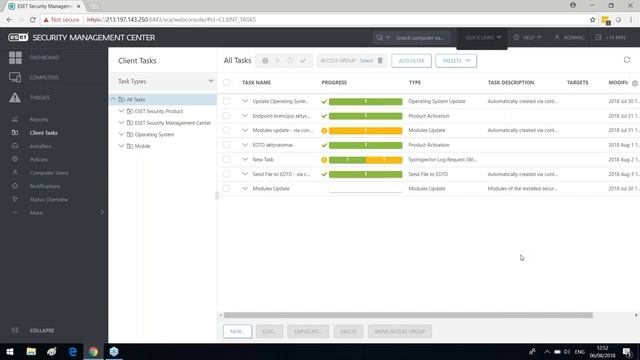
Task: Open Reports section
Action: [39, 119]
